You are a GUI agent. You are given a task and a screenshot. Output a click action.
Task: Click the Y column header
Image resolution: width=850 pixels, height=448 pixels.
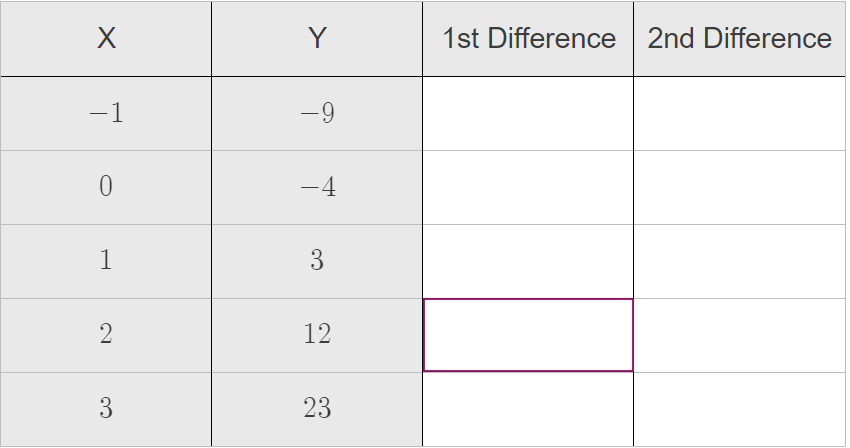(317, 39)
